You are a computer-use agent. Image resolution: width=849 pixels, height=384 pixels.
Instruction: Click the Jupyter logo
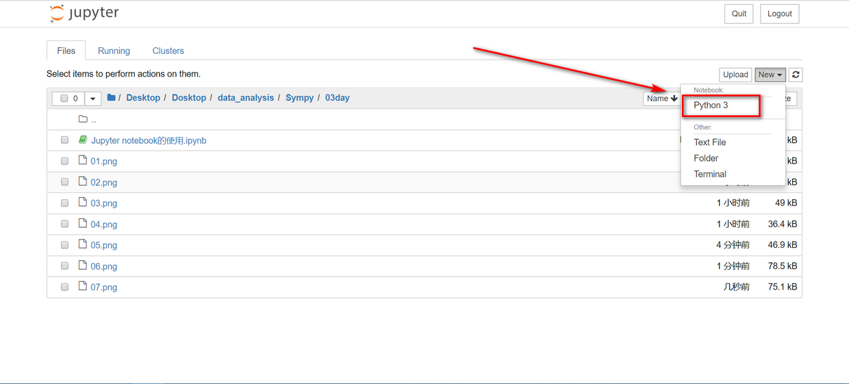pyautogui.click(x=84, y=14)
